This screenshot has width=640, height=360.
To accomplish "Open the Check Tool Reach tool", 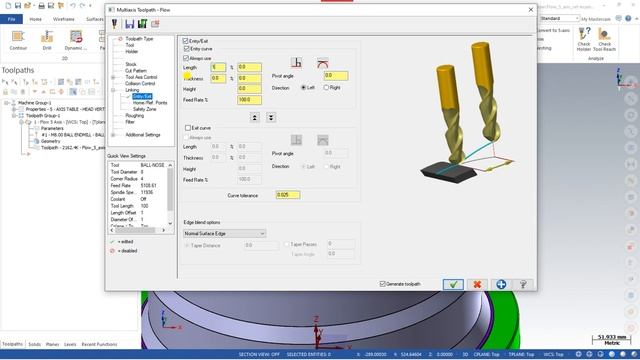I will [604, 39].
